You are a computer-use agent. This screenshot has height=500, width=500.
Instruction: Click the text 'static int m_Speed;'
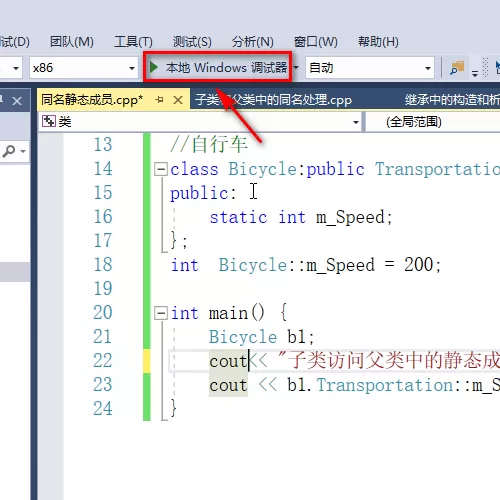pyautogui.click(x=301, y=217)
